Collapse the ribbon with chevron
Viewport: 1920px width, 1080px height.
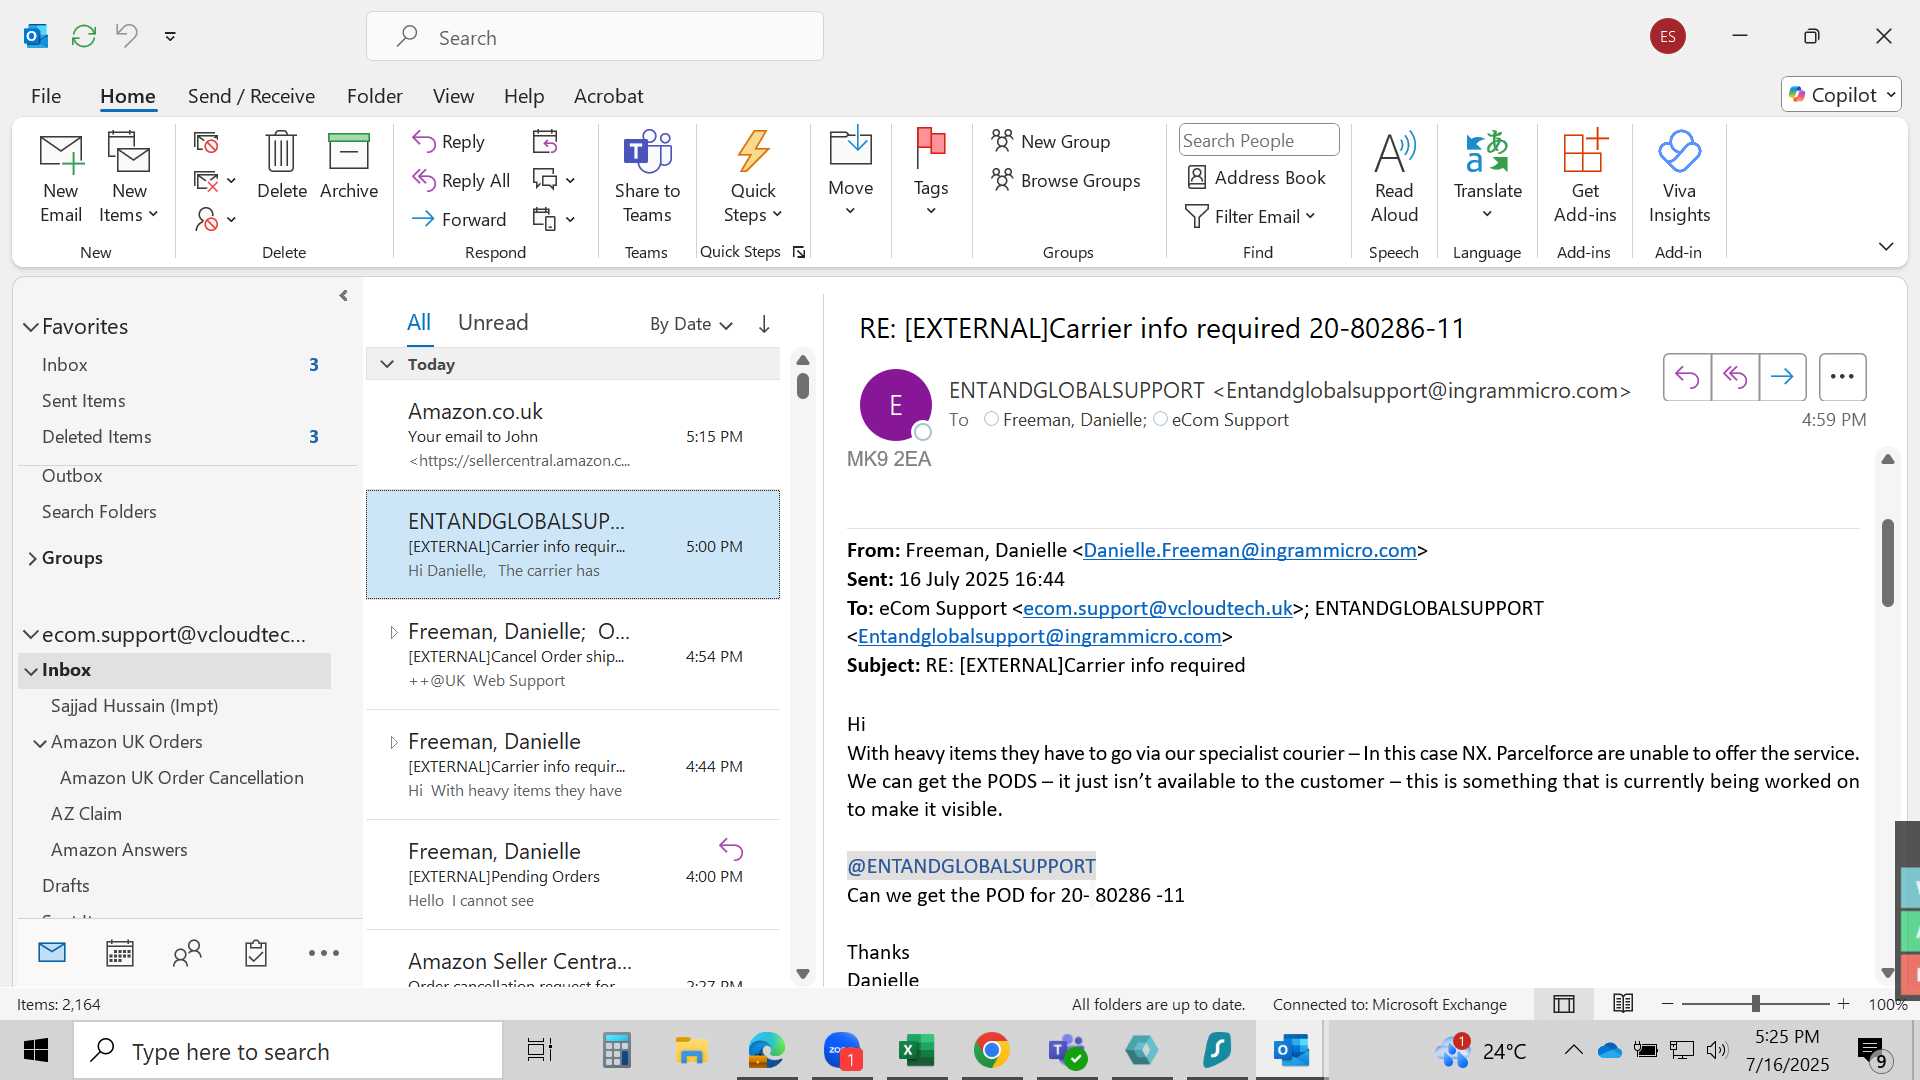coord(1886,246)
